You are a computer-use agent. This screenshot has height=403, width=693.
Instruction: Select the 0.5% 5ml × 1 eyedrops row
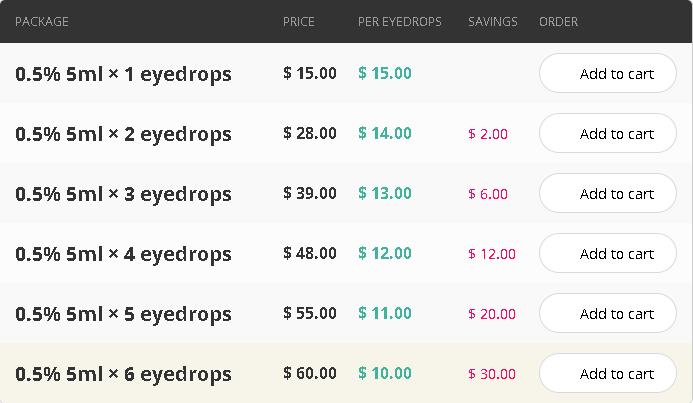tap(346, 73)
